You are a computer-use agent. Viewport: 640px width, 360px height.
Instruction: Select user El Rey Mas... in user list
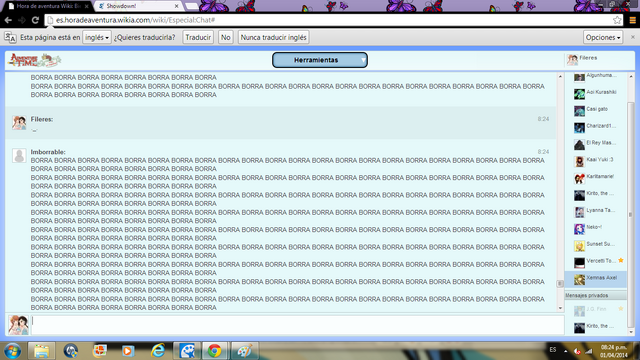596,144
